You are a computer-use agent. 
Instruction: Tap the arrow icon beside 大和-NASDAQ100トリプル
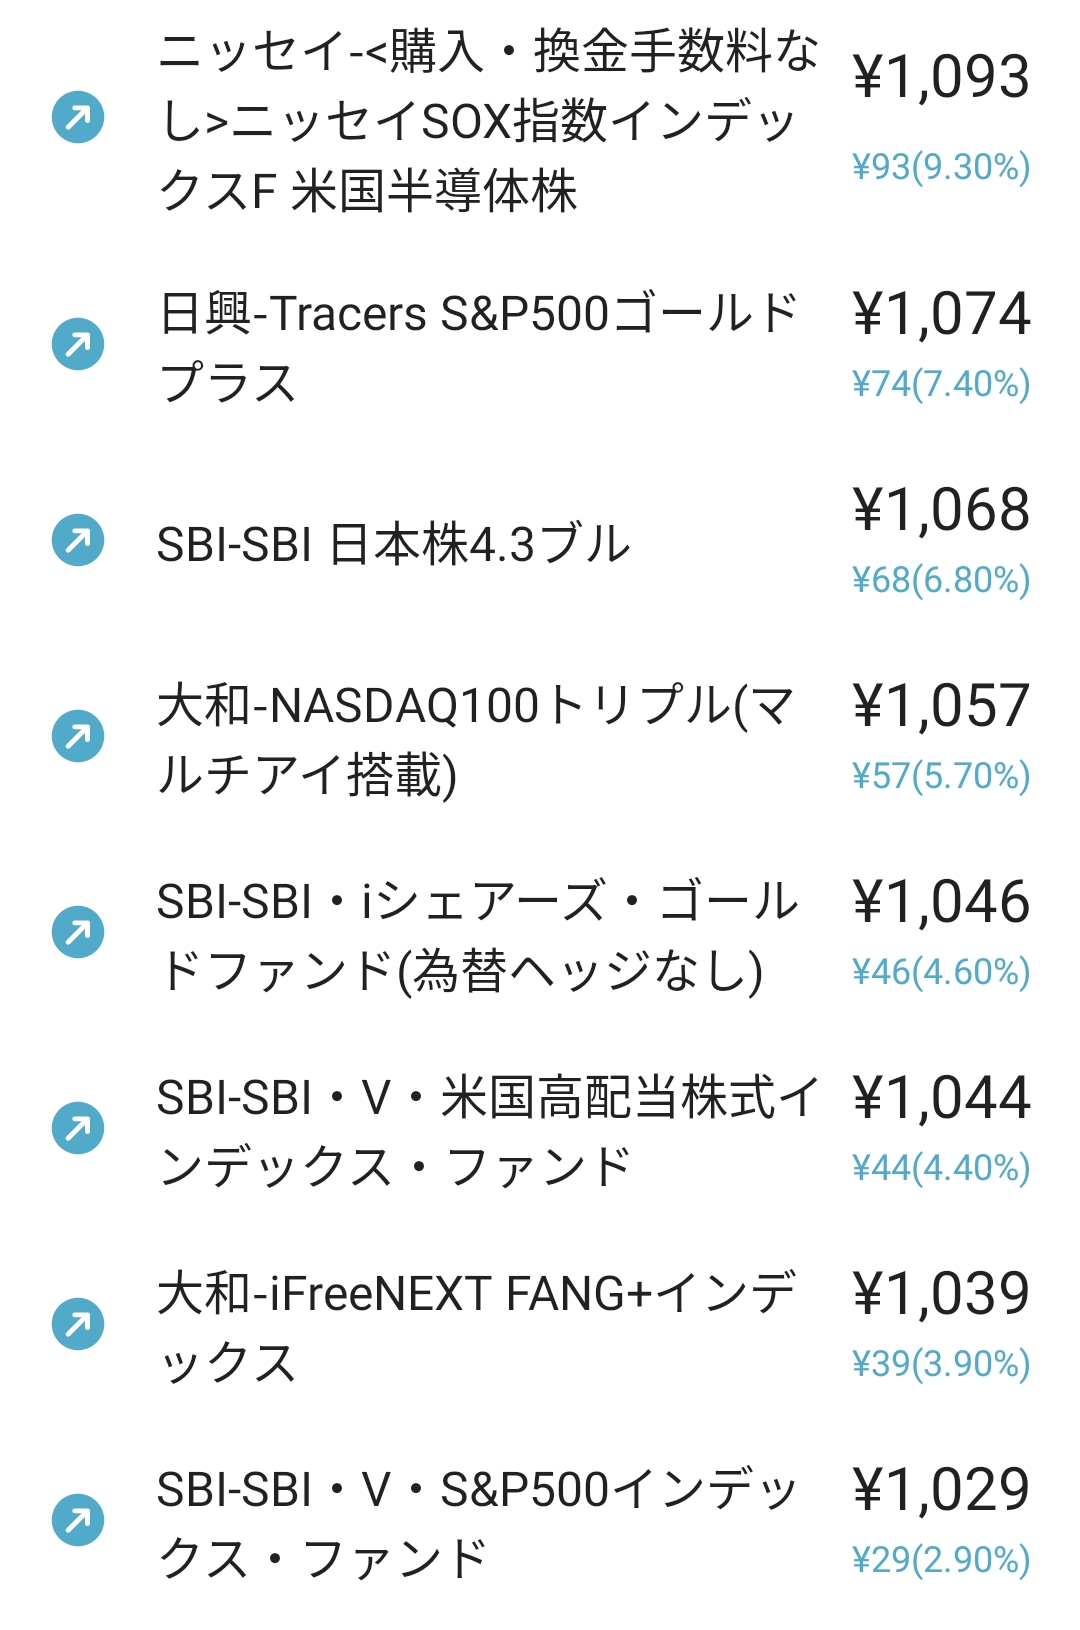78,736
